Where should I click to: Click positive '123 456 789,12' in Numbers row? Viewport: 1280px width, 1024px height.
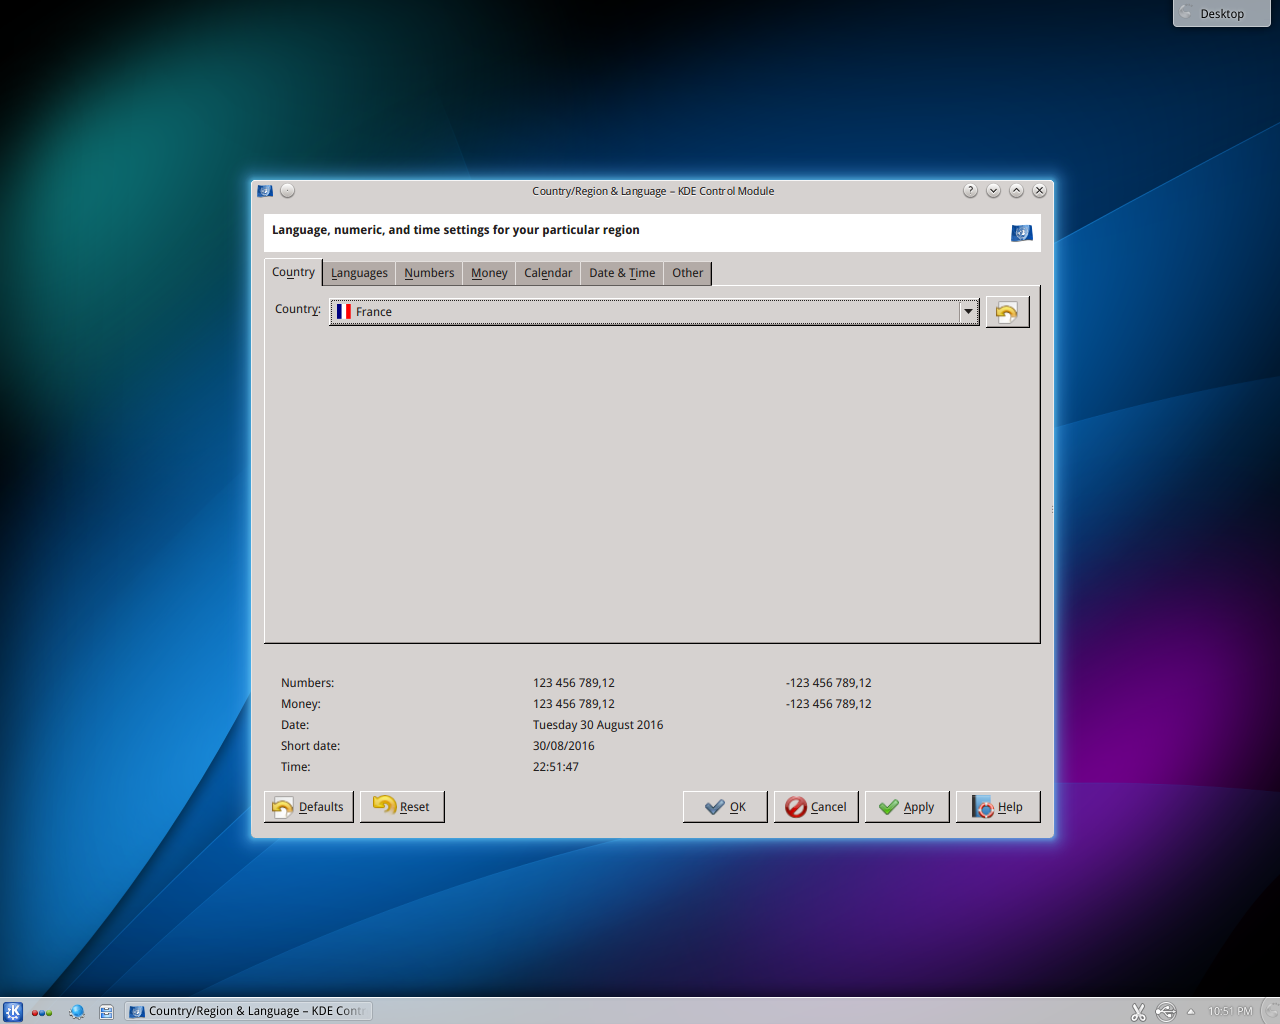[x=574, y=683]
